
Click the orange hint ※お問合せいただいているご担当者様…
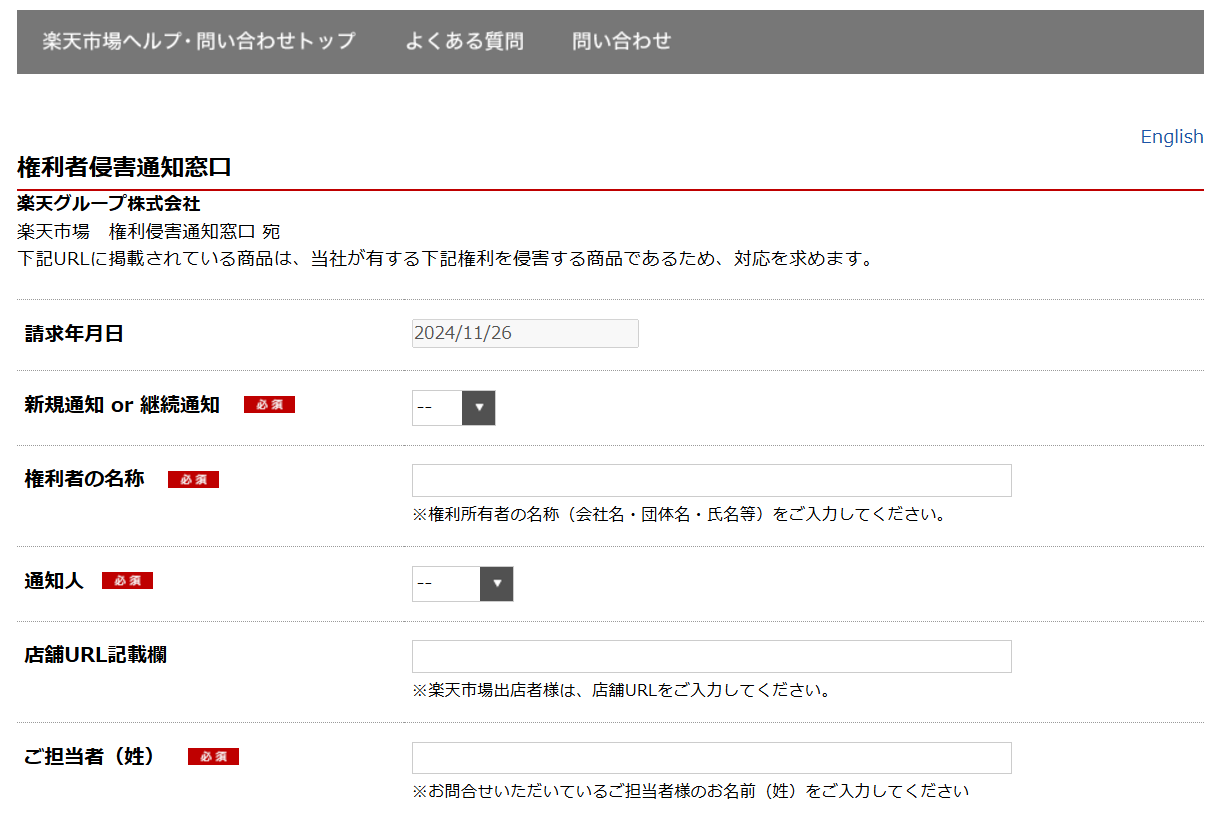click(x=690, y=791)
